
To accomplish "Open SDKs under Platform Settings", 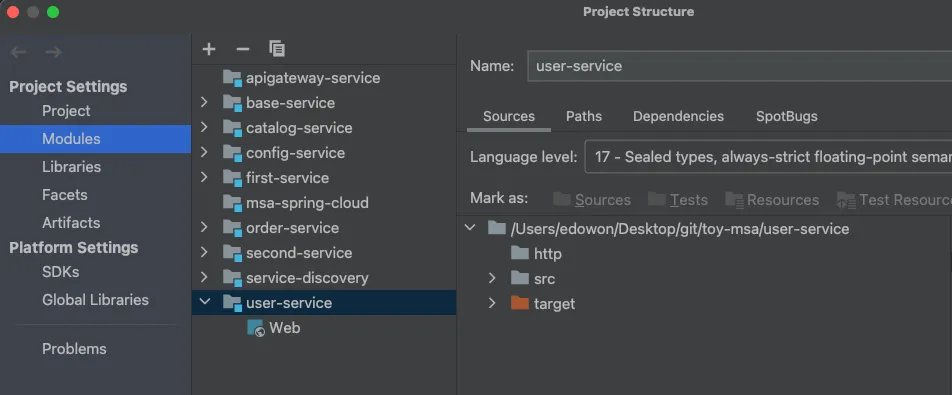I will (61, 272).
